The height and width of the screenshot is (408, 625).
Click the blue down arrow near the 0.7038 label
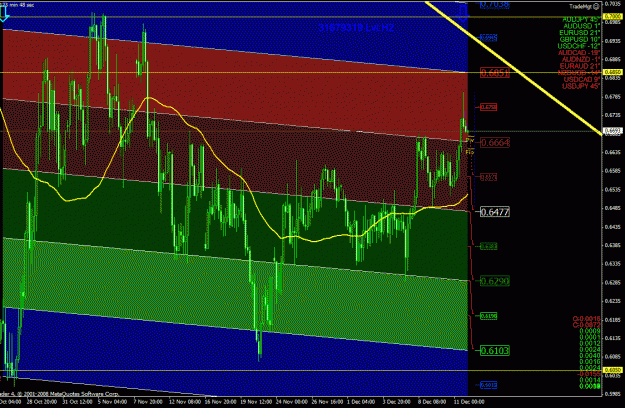tap(463, 13)
